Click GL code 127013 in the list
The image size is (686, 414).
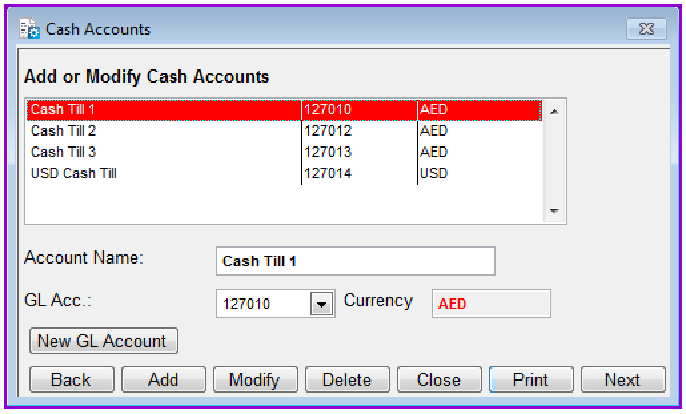(328, 152)
